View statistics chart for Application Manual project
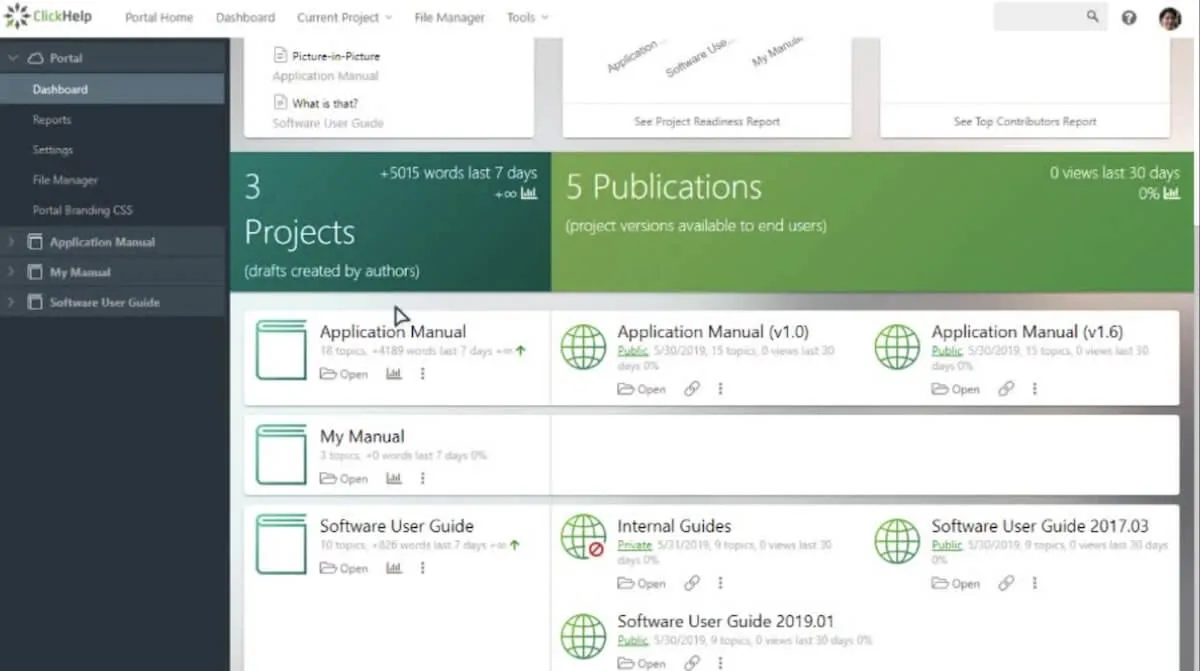The image size is (1200, 671). tap(394, 373)
